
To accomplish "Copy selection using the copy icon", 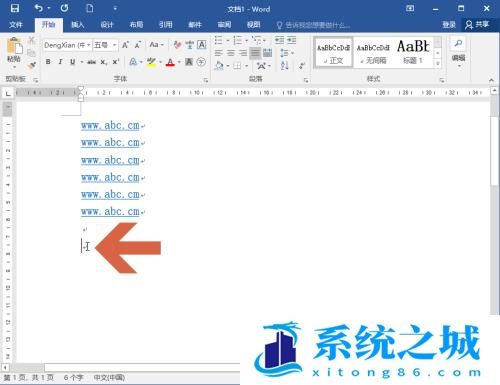I will 31,53.
